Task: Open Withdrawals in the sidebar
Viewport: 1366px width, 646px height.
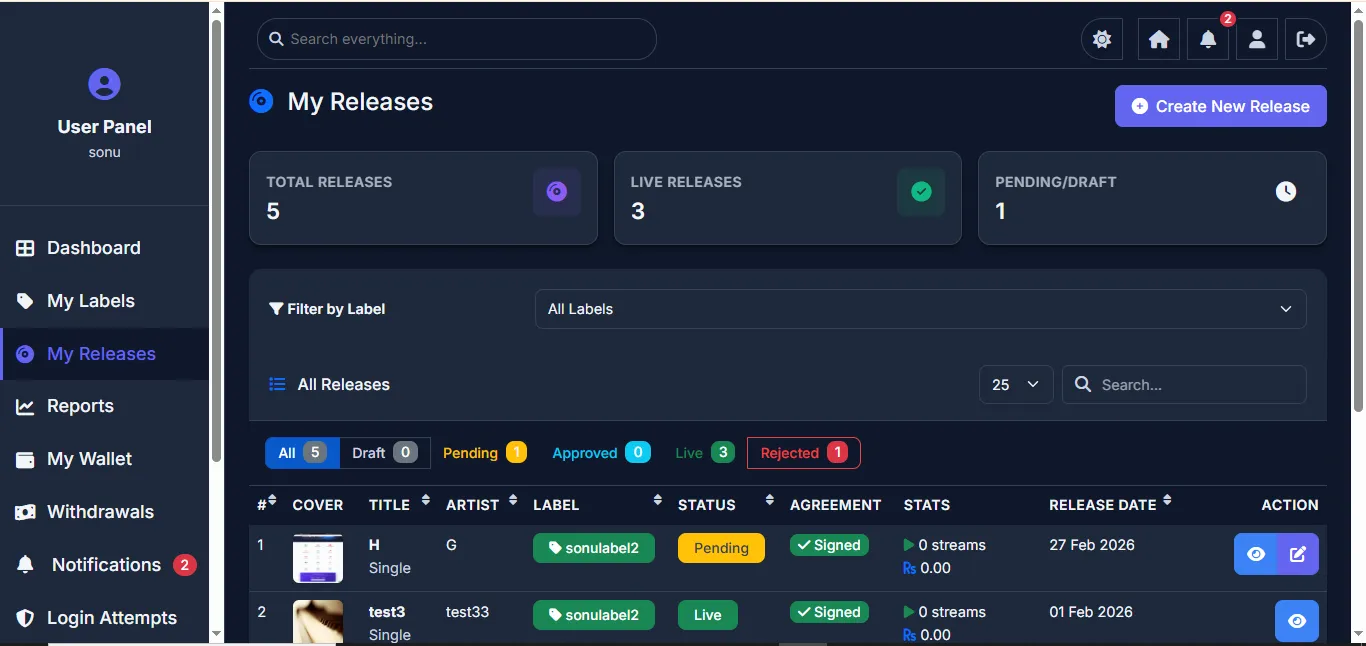Action: 104,512
